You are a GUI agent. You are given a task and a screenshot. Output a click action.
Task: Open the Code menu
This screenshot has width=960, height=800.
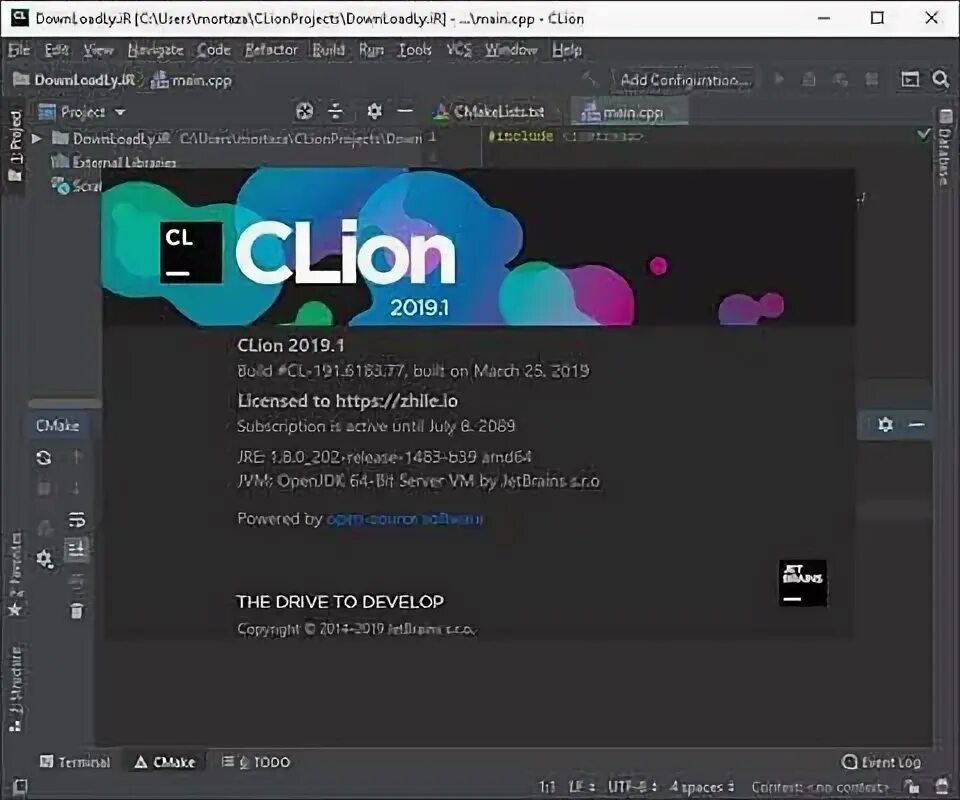click(x=214, y=50)
